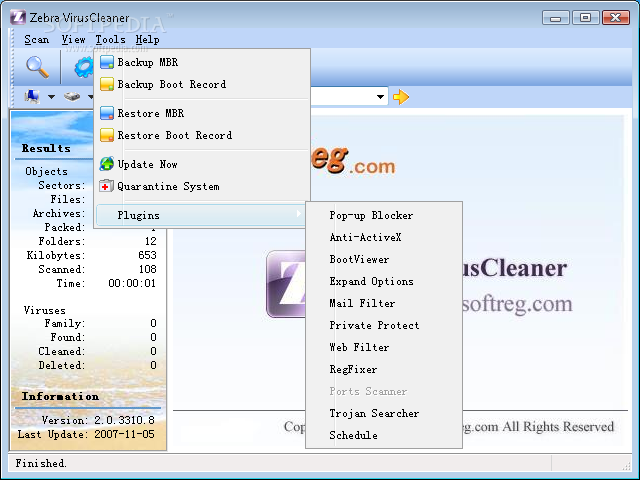Click the Backup MBR icon
The height and width of the screenshot is (480, 640).
(107, 62)
